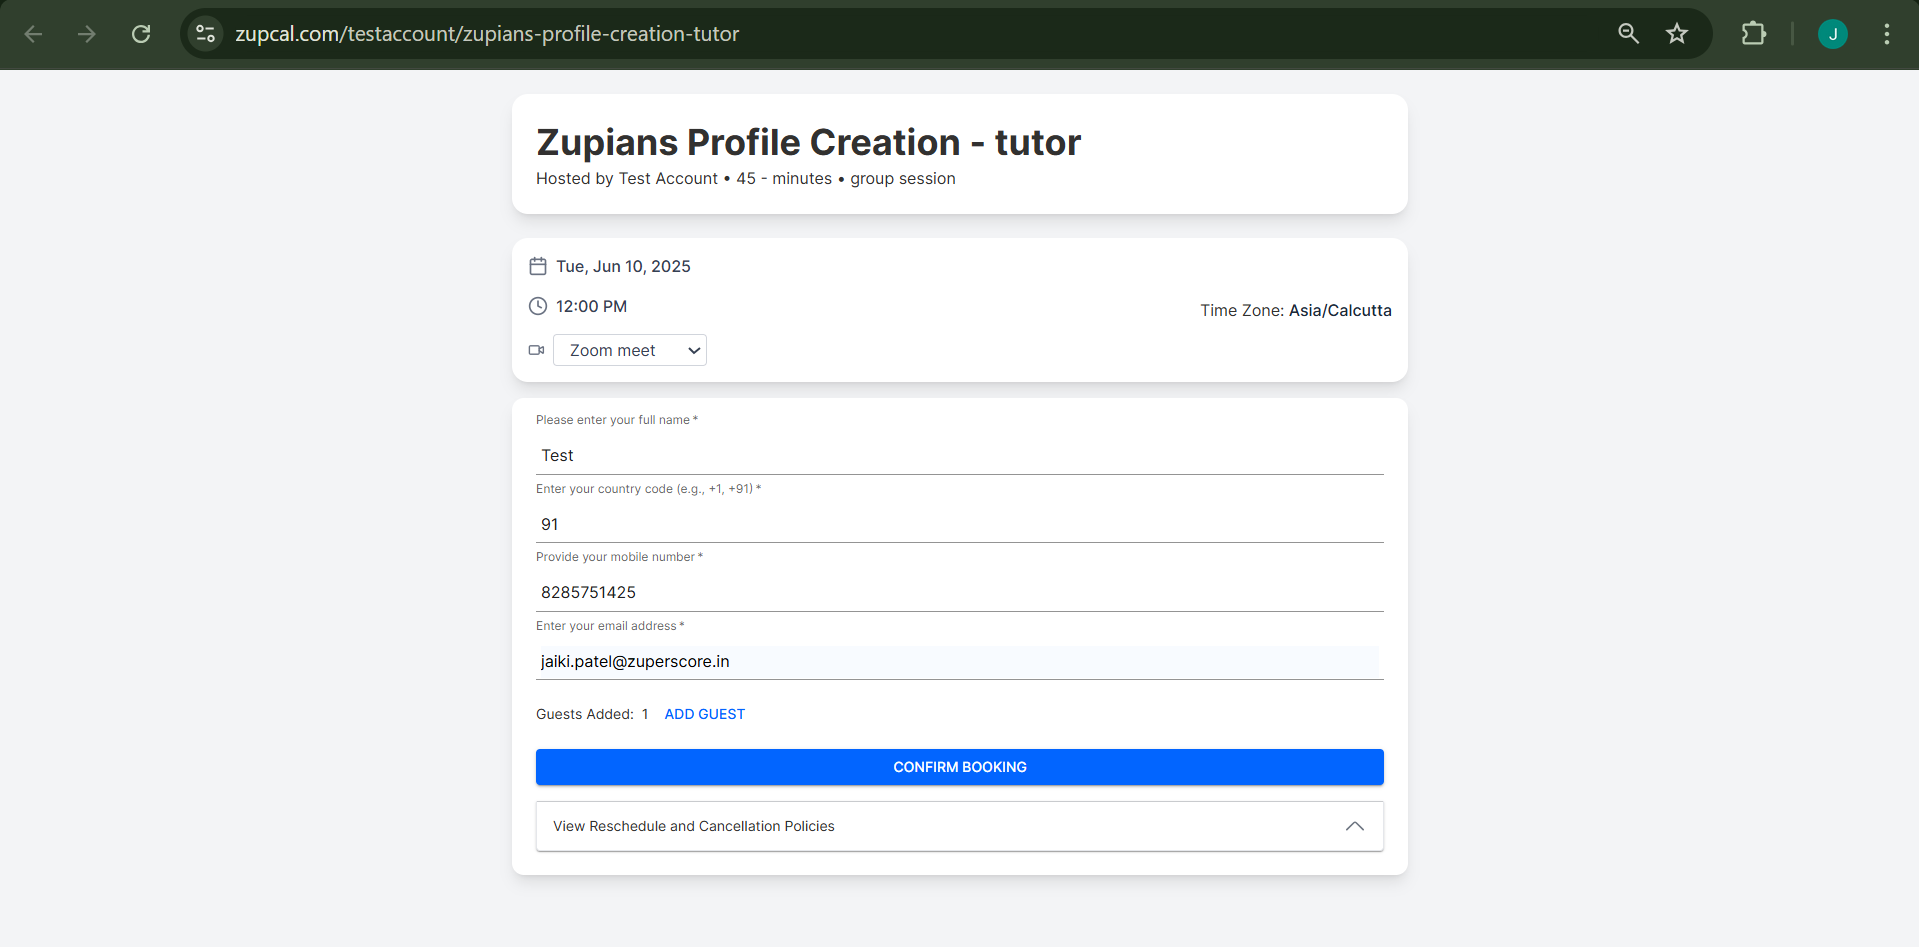Click the Add Guest link
Viewport: 1919px width, 947px height.
pos(704,714)
